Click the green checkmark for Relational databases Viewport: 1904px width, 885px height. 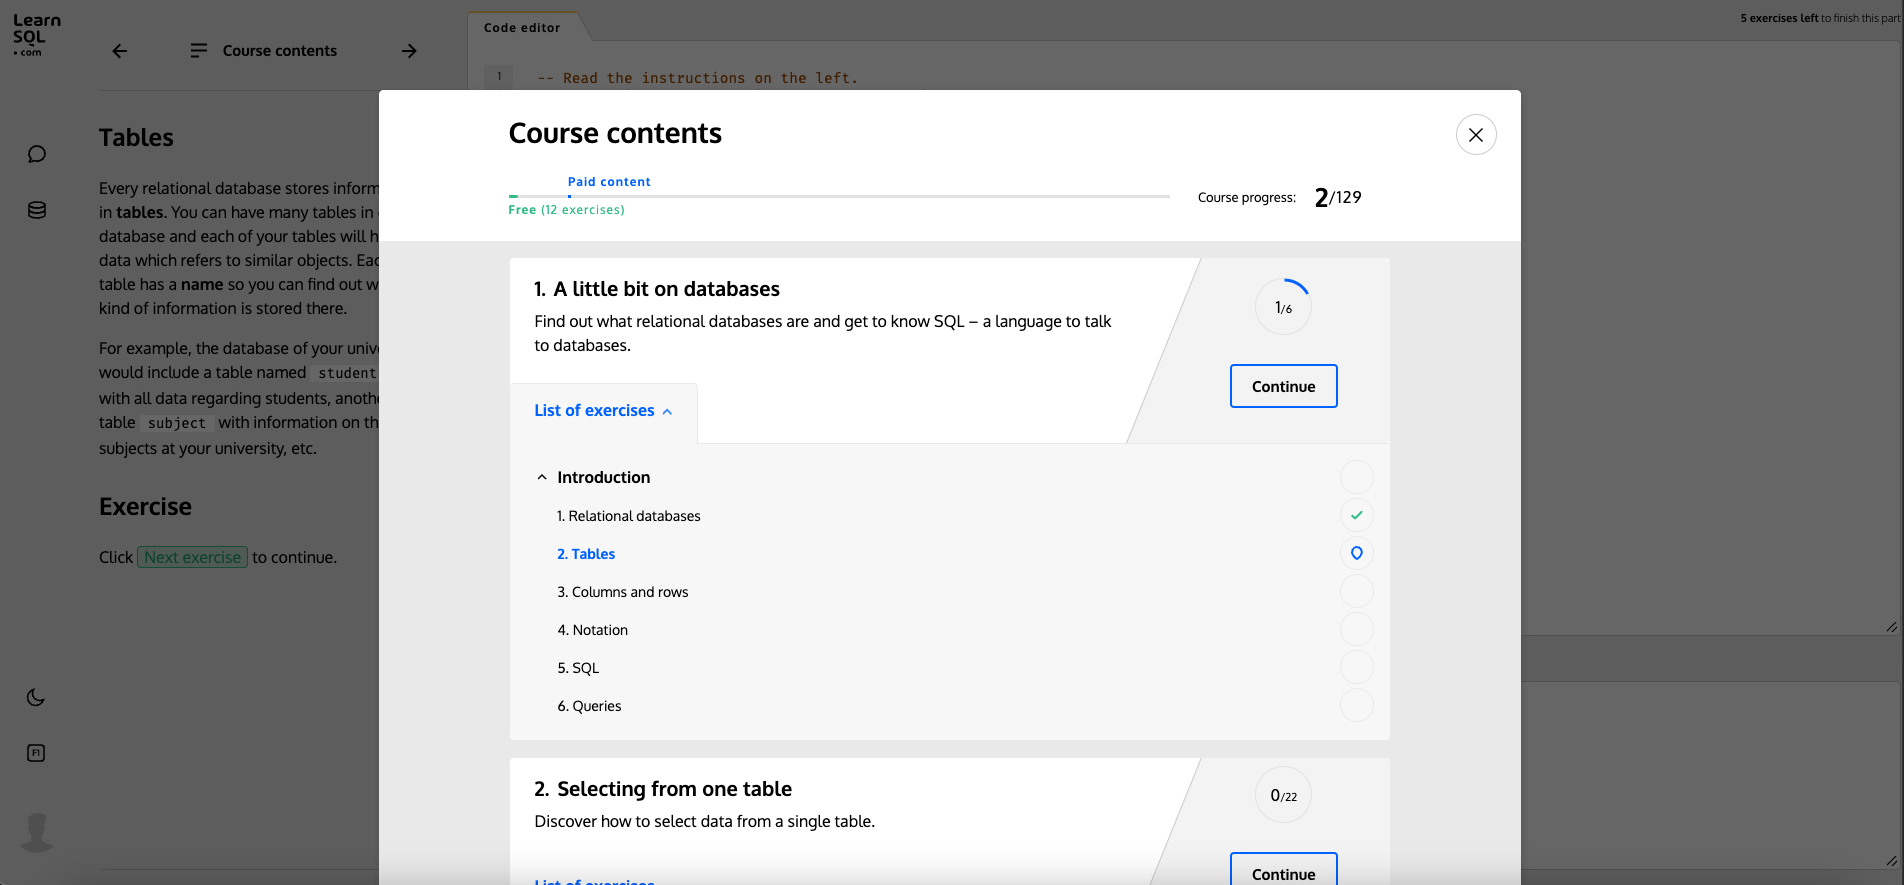[1357, 515]
